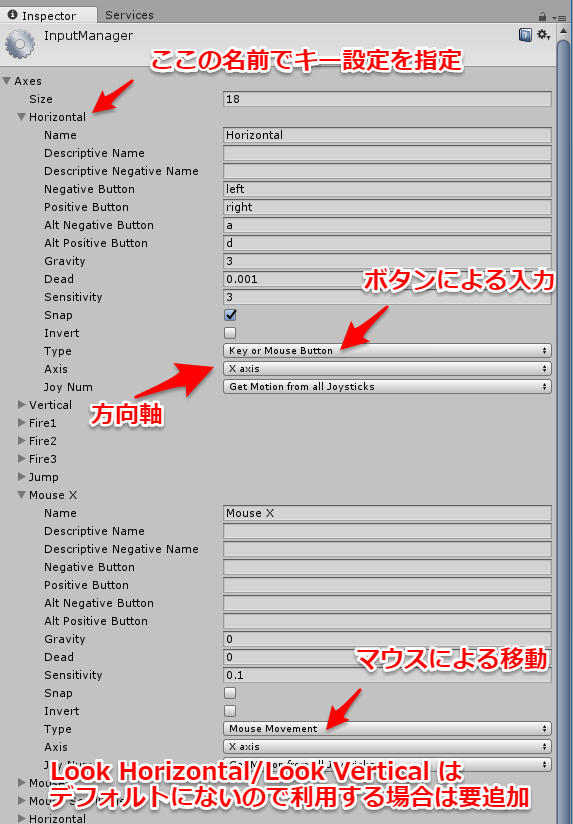Expand the Vertical axis foldout
The width and height of the screenshot is (573, 824).
pos(22,405)
